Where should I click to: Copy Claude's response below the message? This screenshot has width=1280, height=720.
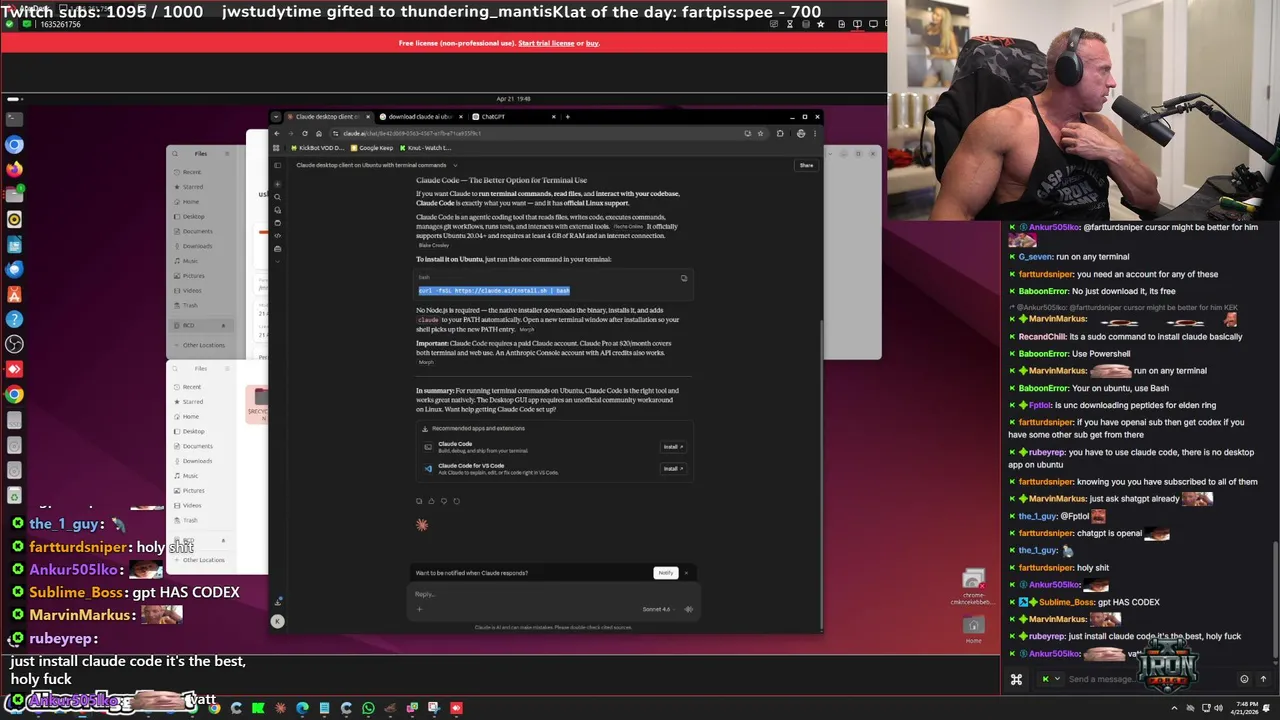tap(419, 501)
